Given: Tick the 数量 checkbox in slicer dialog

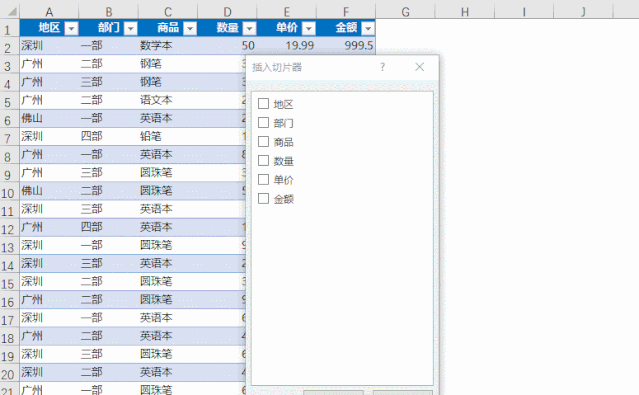Looking at the screenshot, I should coord(263,161).
